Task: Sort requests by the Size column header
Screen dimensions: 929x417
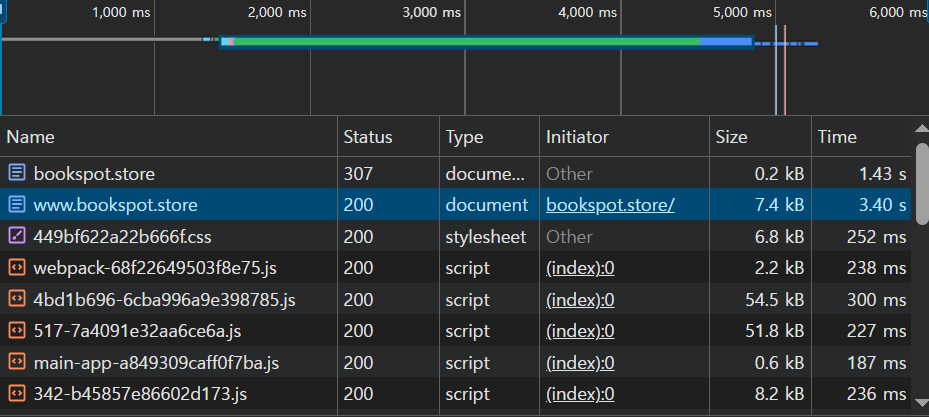Action: pos(760,137)
